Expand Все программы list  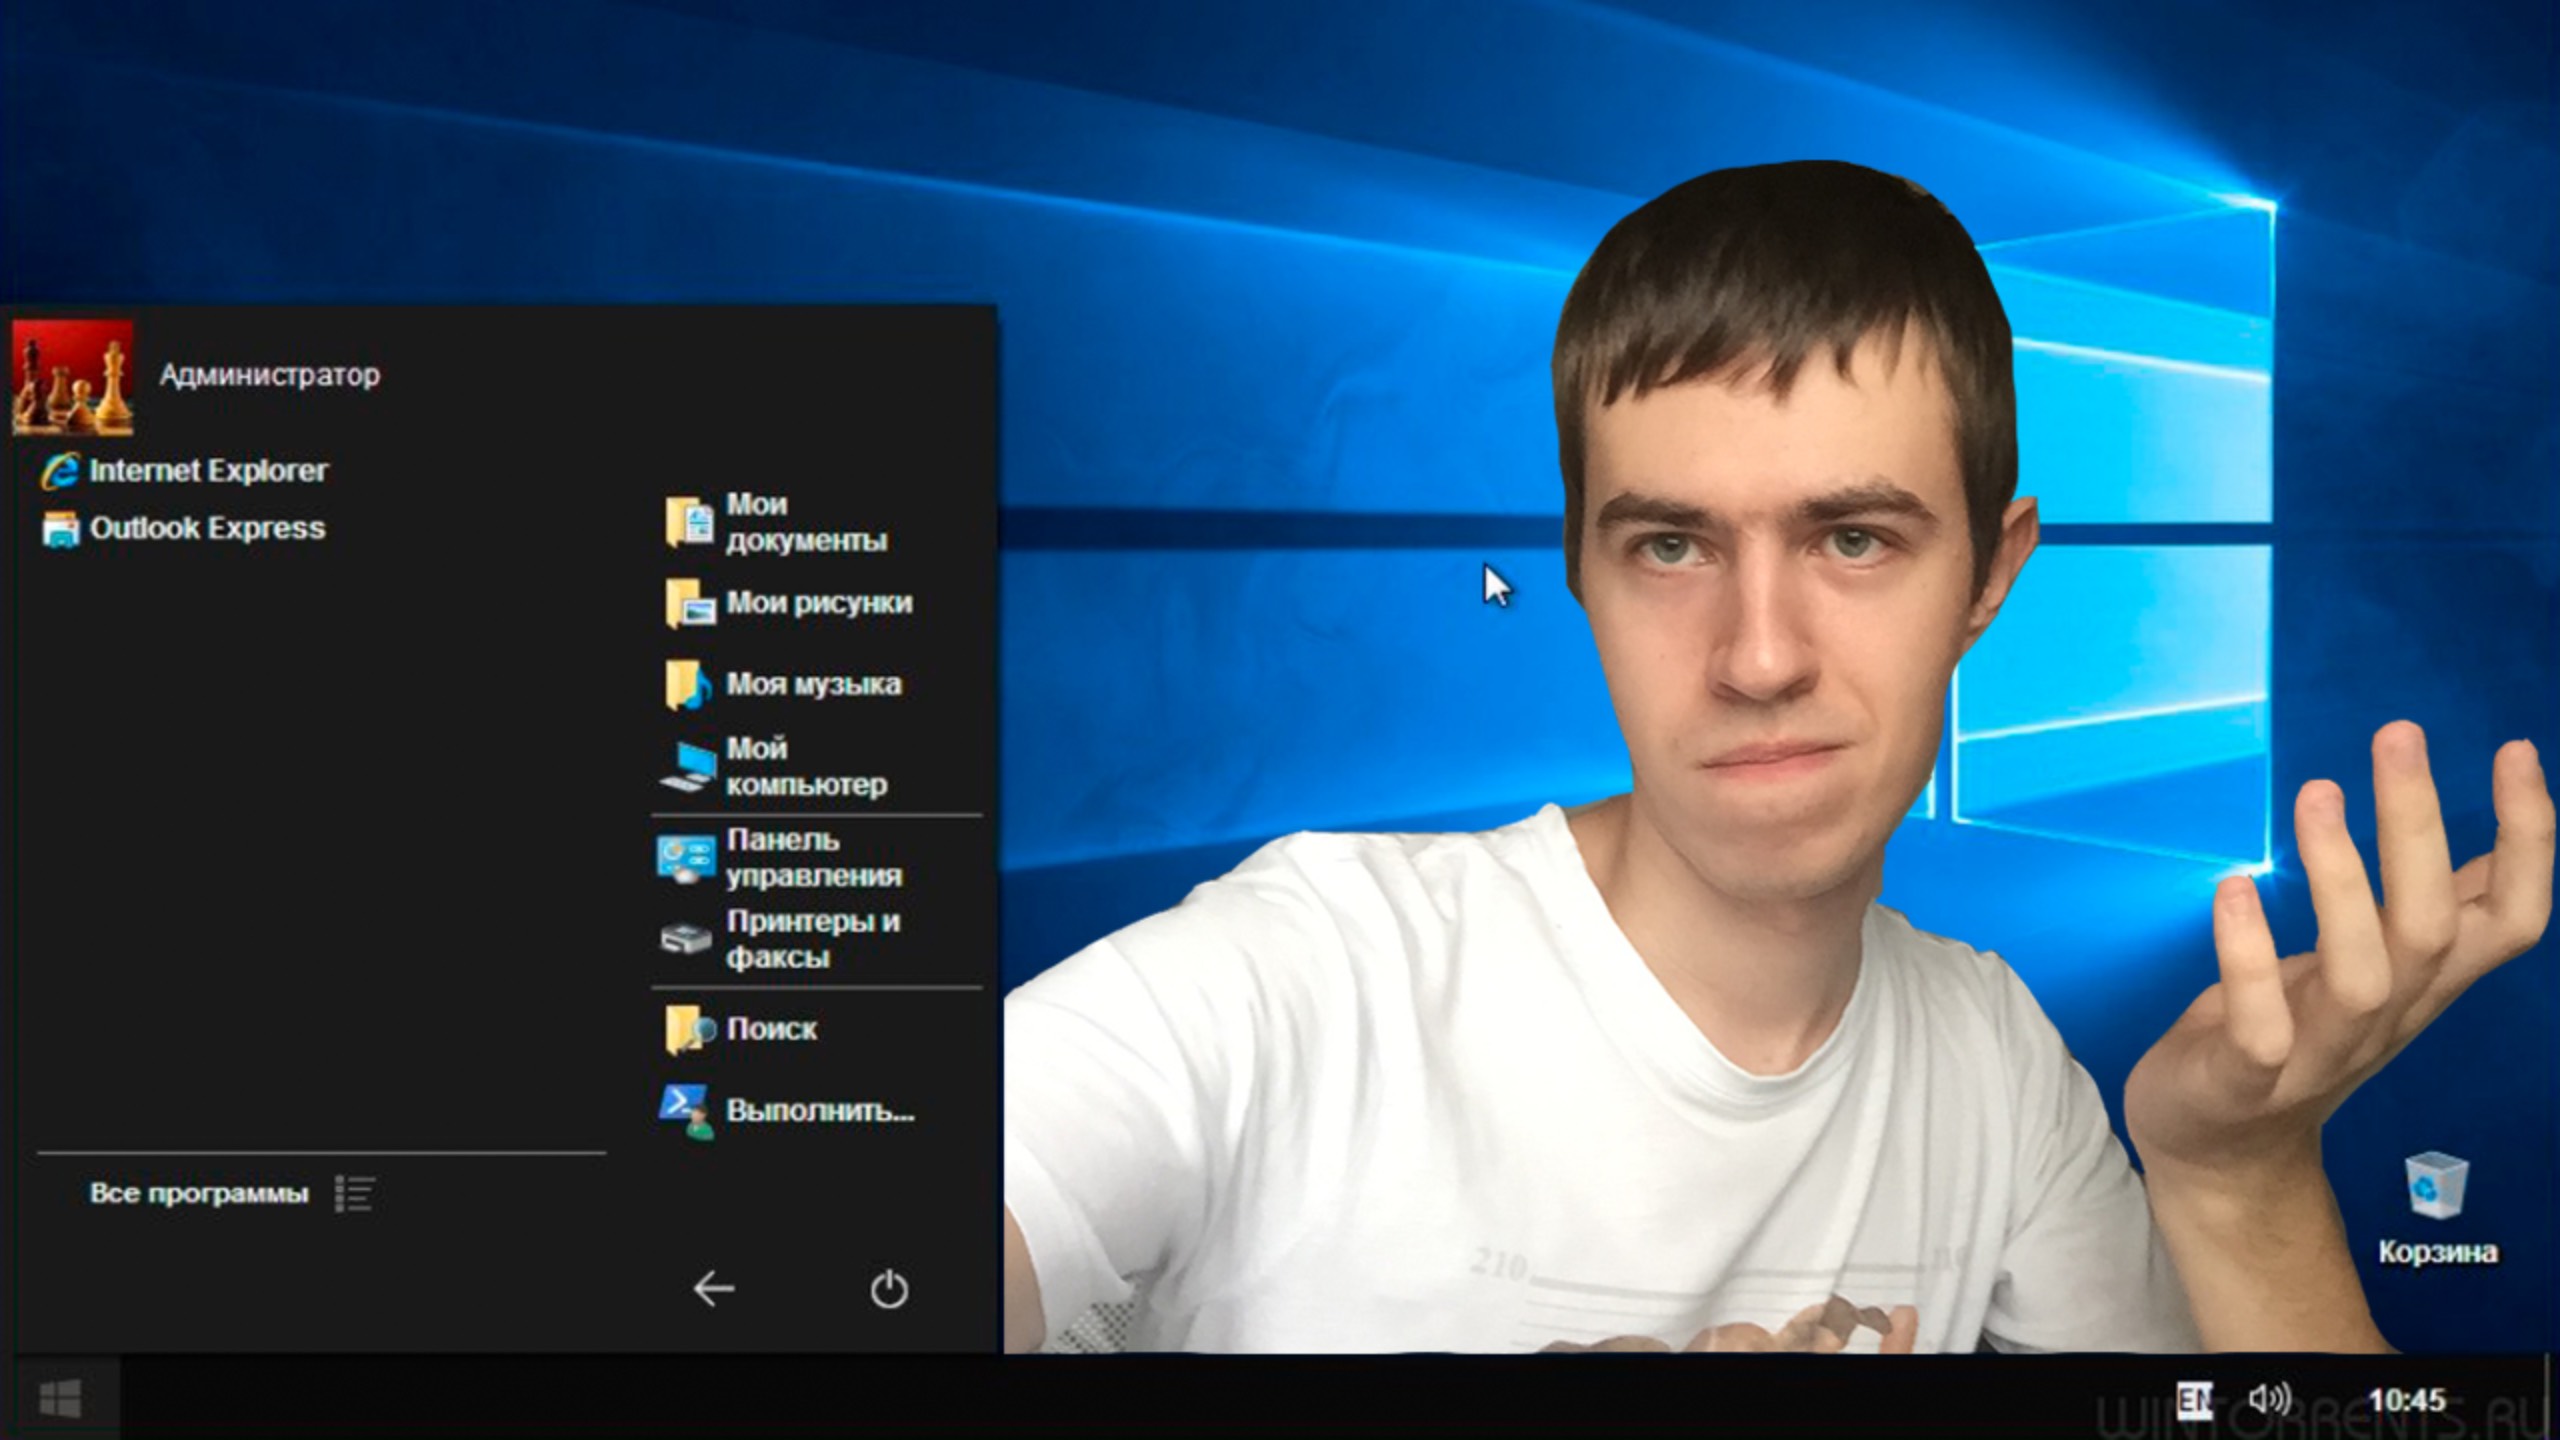pos(197,1192)
